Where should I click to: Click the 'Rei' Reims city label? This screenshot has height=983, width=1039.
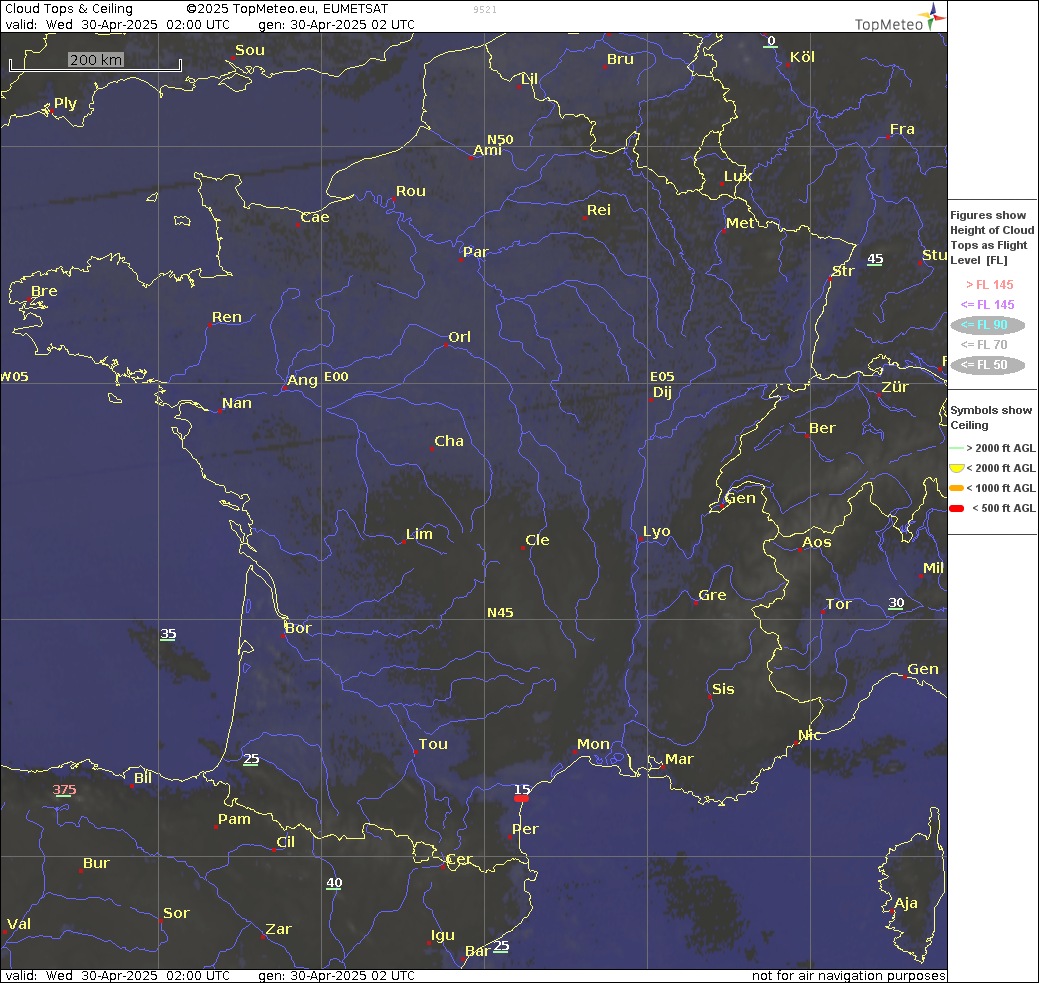599,210
